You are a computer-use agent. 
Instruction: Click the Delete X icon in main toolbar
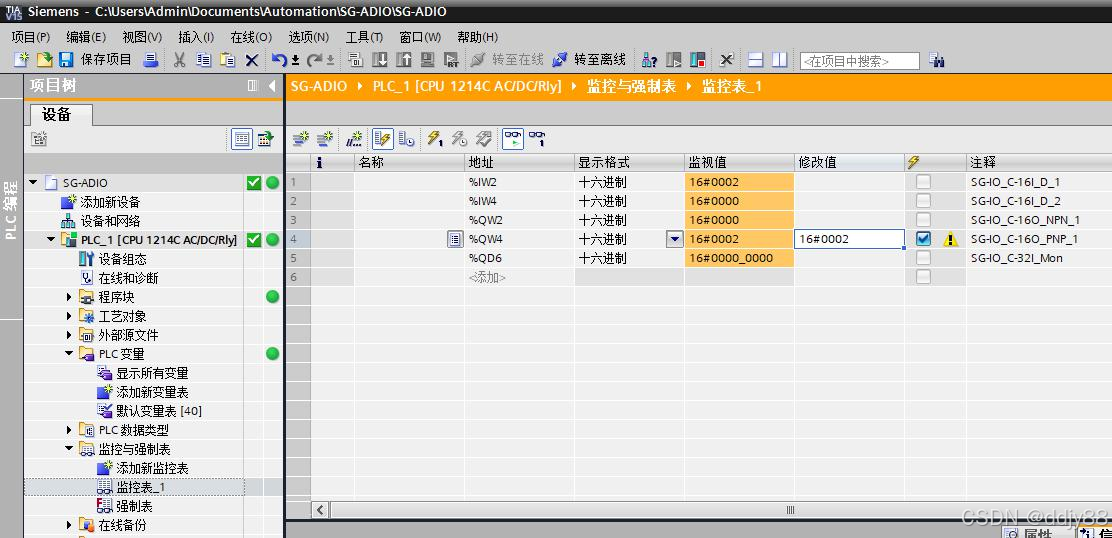252,61
